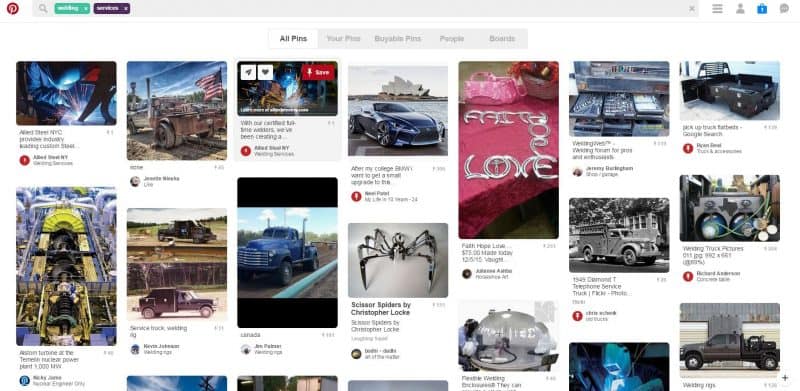Open the messages speech bubble icon
This screenshot has width=800, height=391.
click(x=784, y=9)
